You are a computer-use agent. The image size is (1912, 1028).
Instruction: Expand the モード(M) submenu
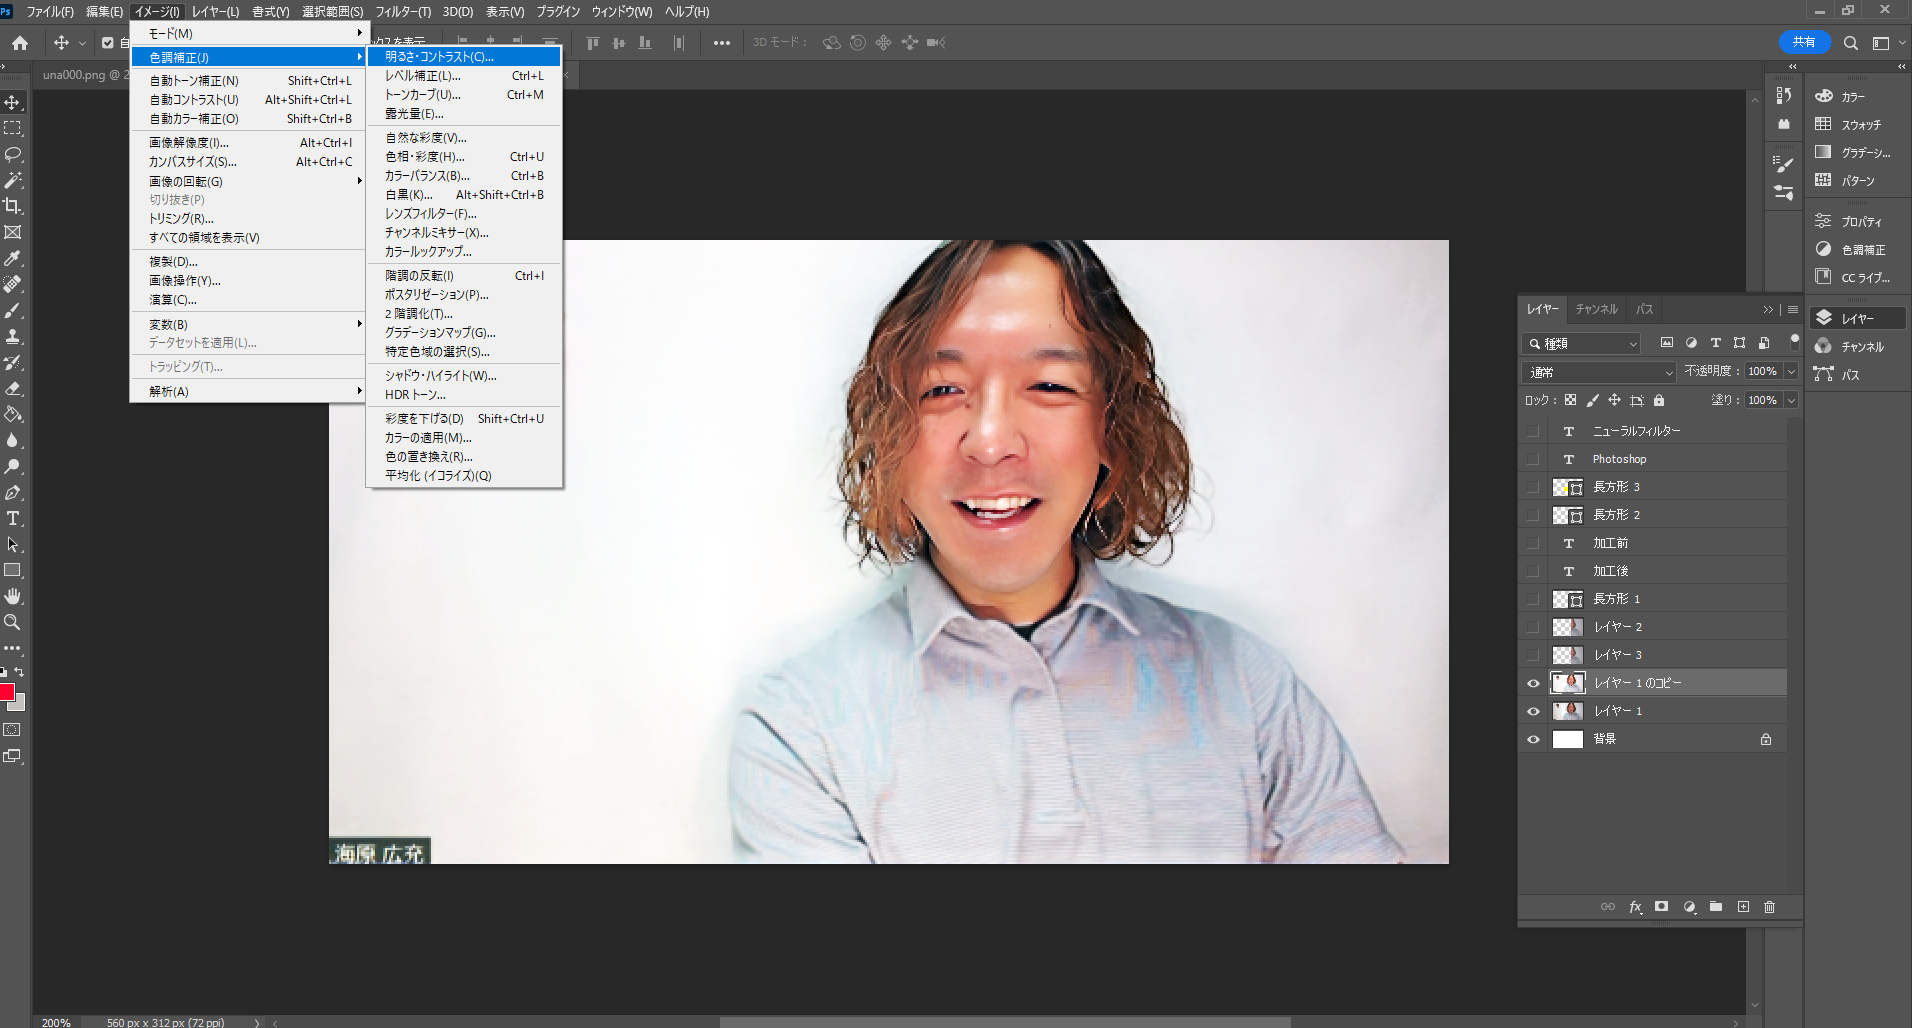[x=248, y=33]
